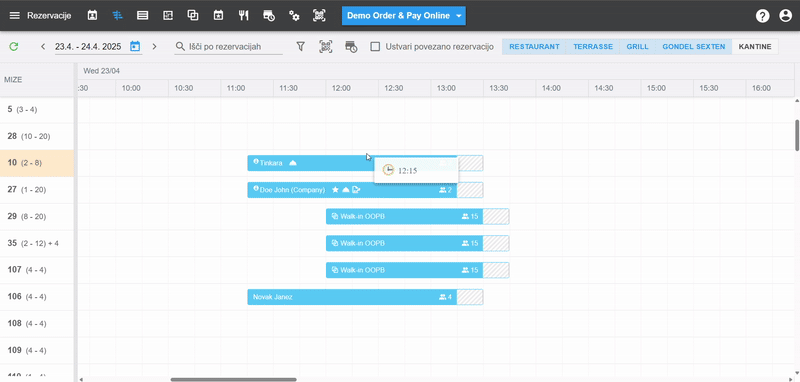Toggle Ustvari povezano rezervacijo checkbox

point(376,46)
